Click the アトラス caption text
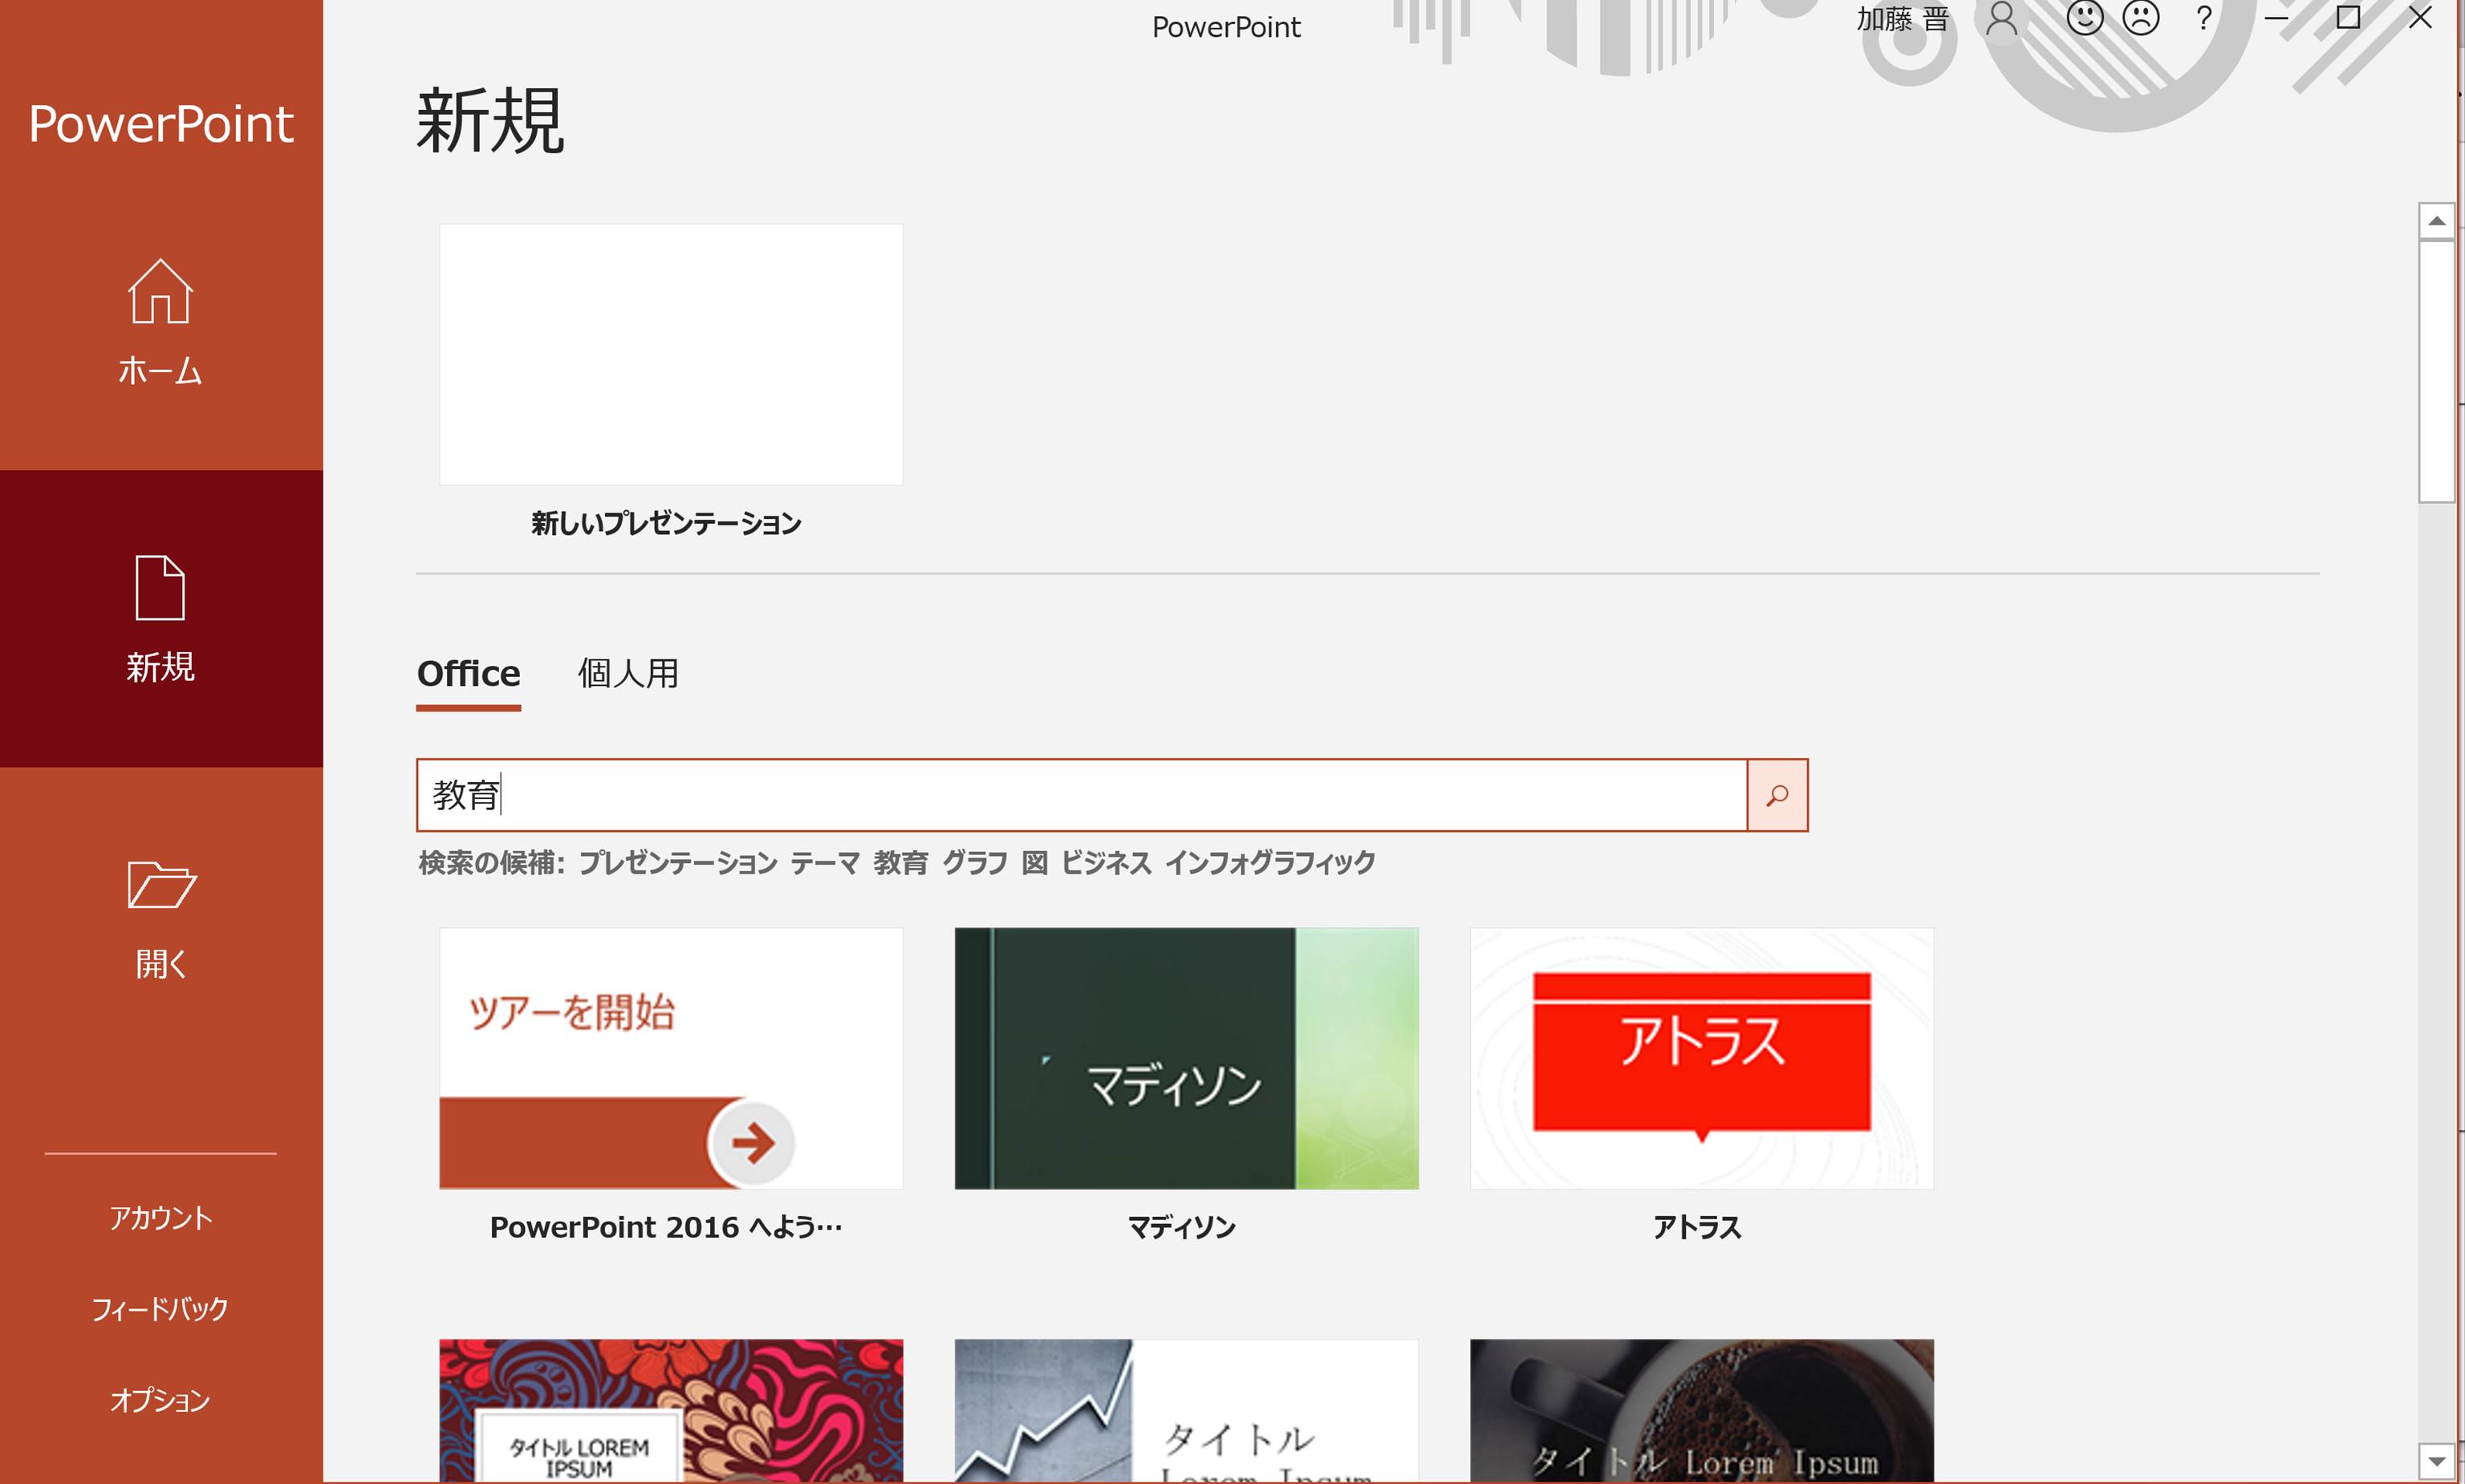2465x1484 pixels. click(x=1697, y=1227)
